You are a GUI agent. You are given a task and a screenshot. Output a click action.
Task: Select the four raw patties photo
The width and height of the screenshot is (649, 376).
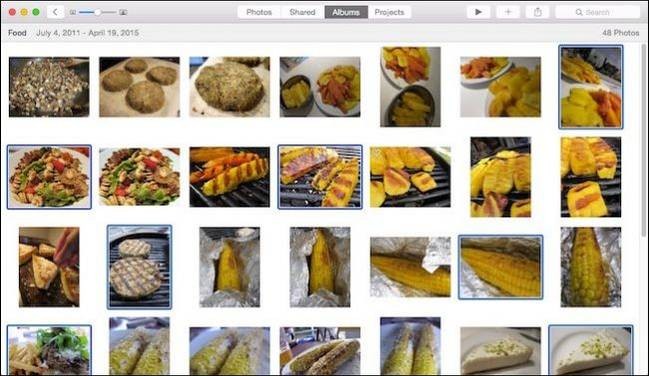pos(139,87)
